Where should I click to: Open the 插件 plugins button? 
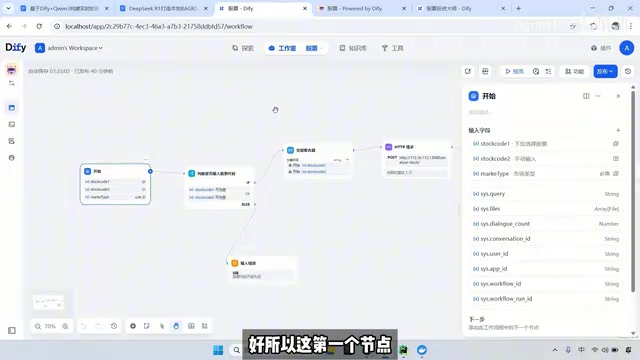tap(601, 48)
